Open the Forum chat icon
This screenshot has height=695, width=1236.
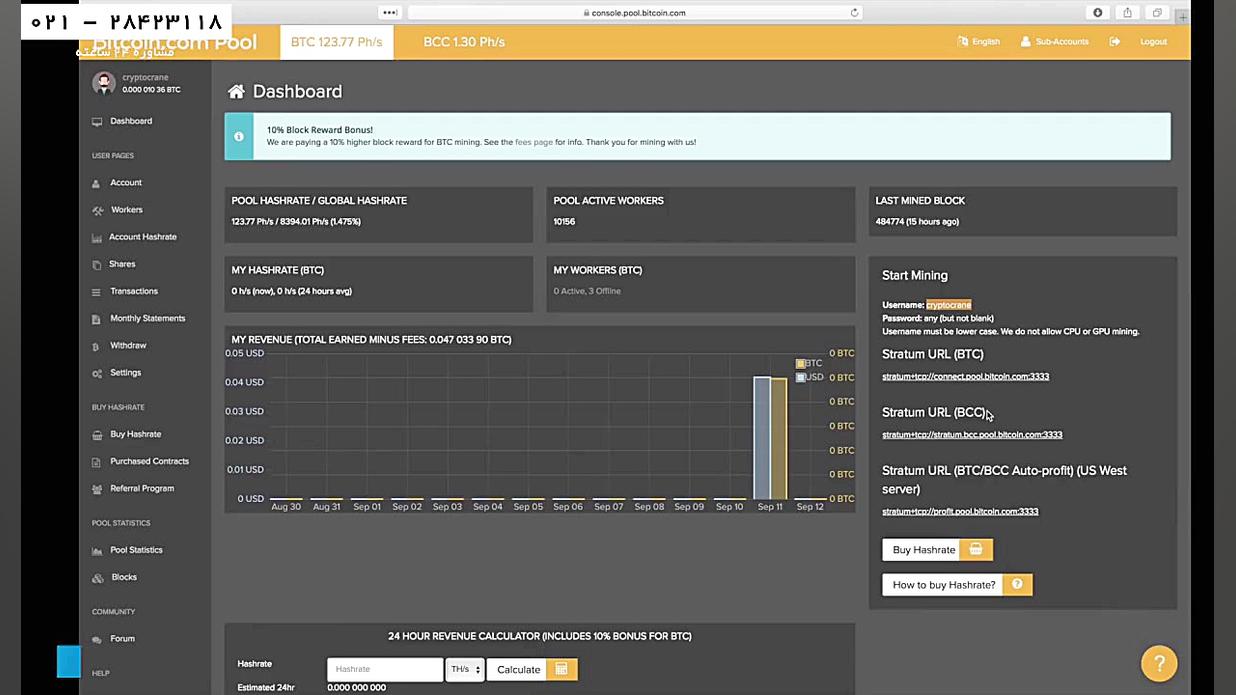pyautogui.click(x=97, y=639)
